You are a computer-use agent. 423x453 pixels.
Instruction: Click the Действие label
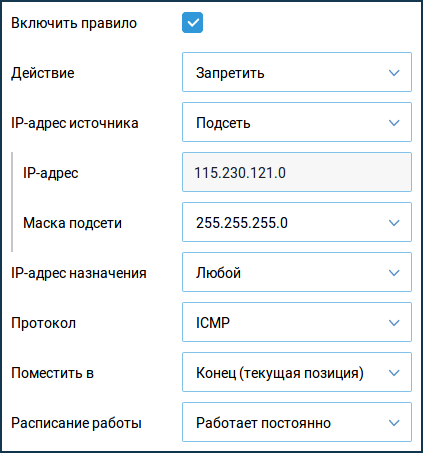(x=43, y=73)
